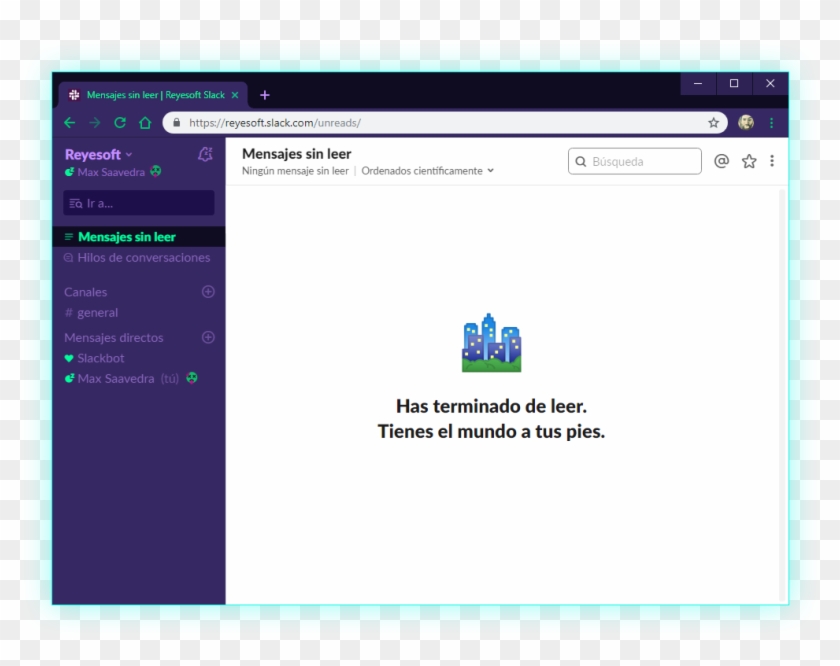Image resolution: width=840 pixels, height=666 pixels.
Task: Go to browser home page
Action: coord(145,123)
